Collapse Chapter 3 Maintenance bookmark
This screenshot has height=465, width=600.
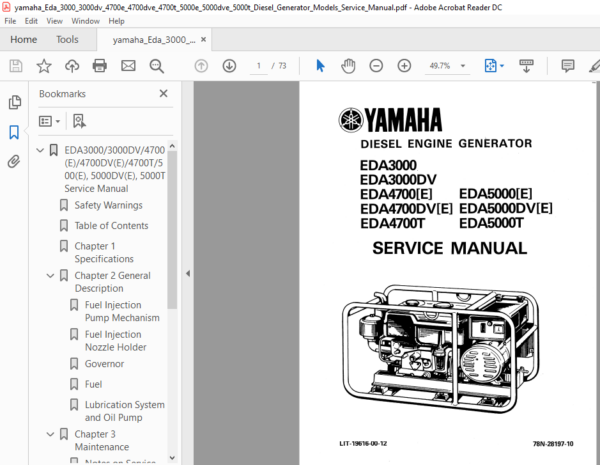(x=50, y=434)
